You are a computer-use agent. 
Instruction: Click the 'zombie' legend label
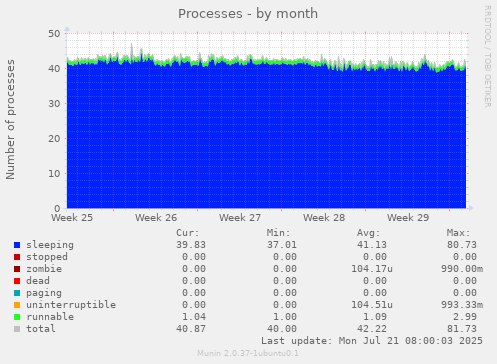(x=44, y=269)
